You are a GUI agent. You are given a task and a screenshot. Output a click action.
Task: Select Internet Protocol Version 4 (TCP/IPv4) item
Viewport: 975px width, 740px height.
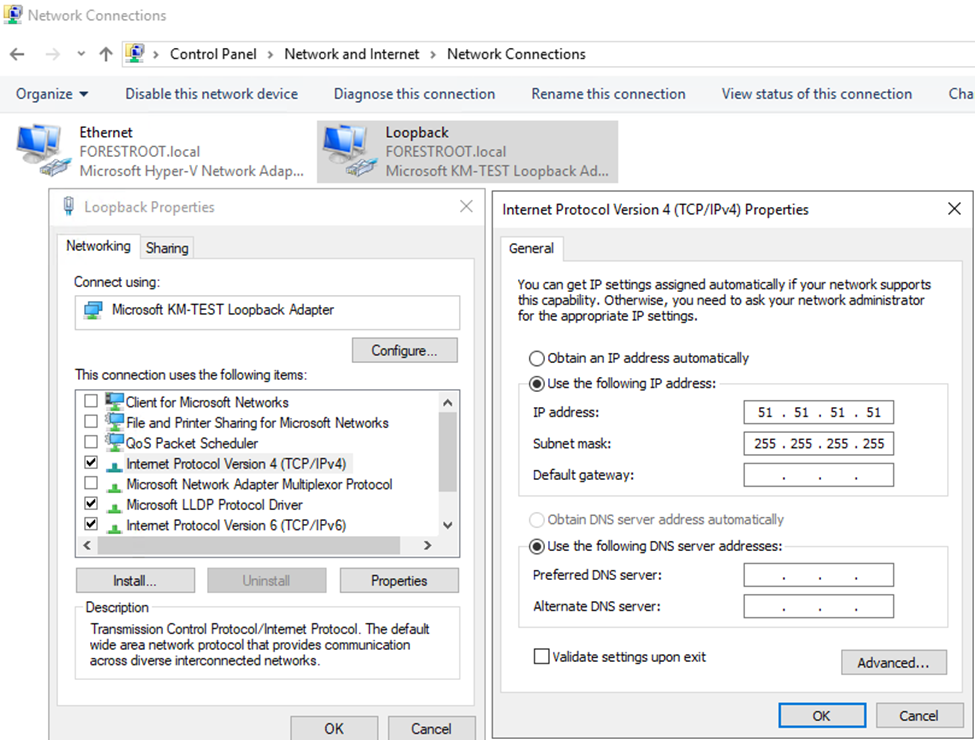click(236, 464)
